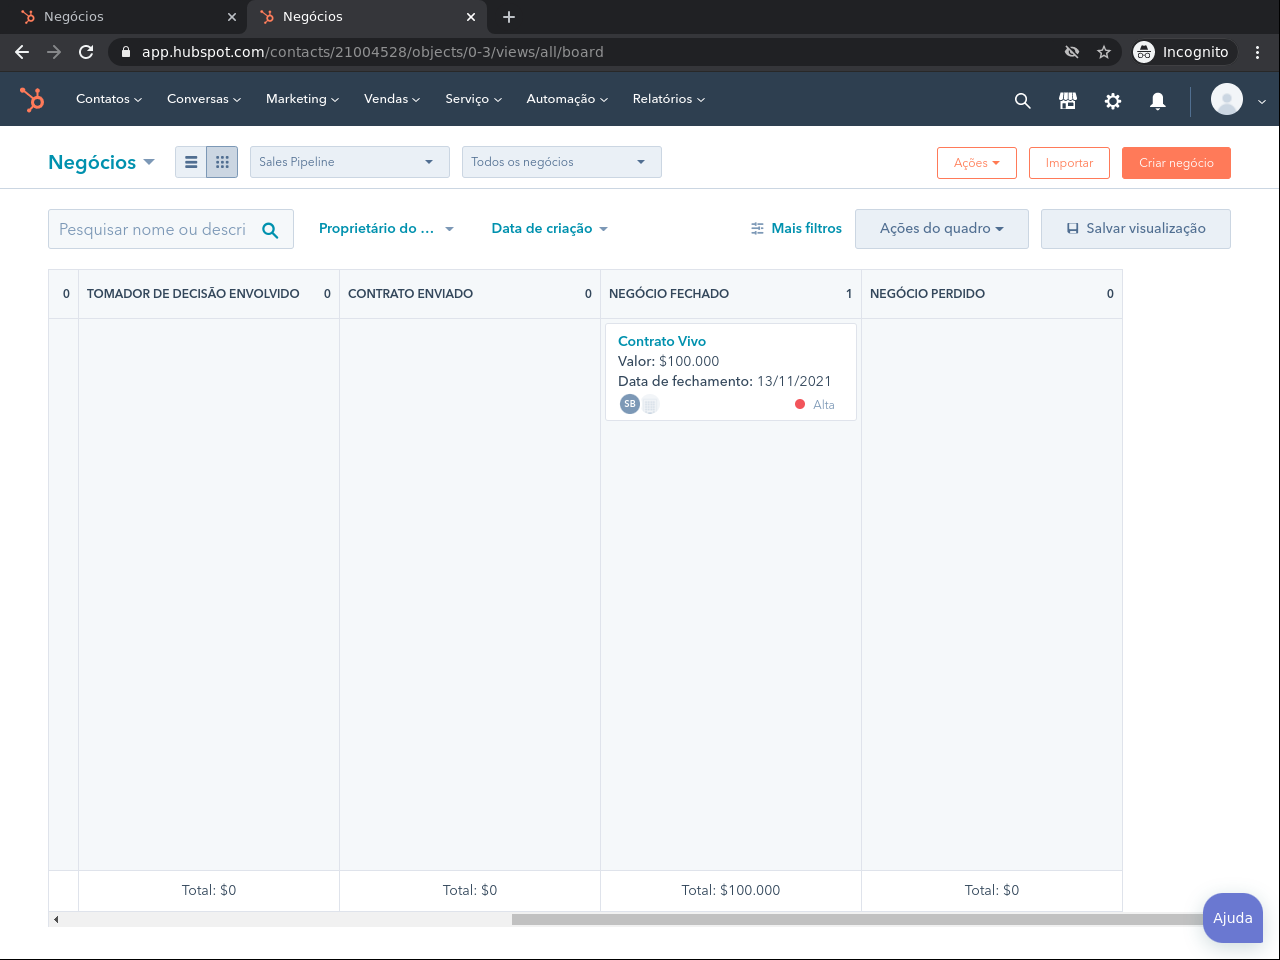Click the red Alta priority dot

tap(800, 404)
